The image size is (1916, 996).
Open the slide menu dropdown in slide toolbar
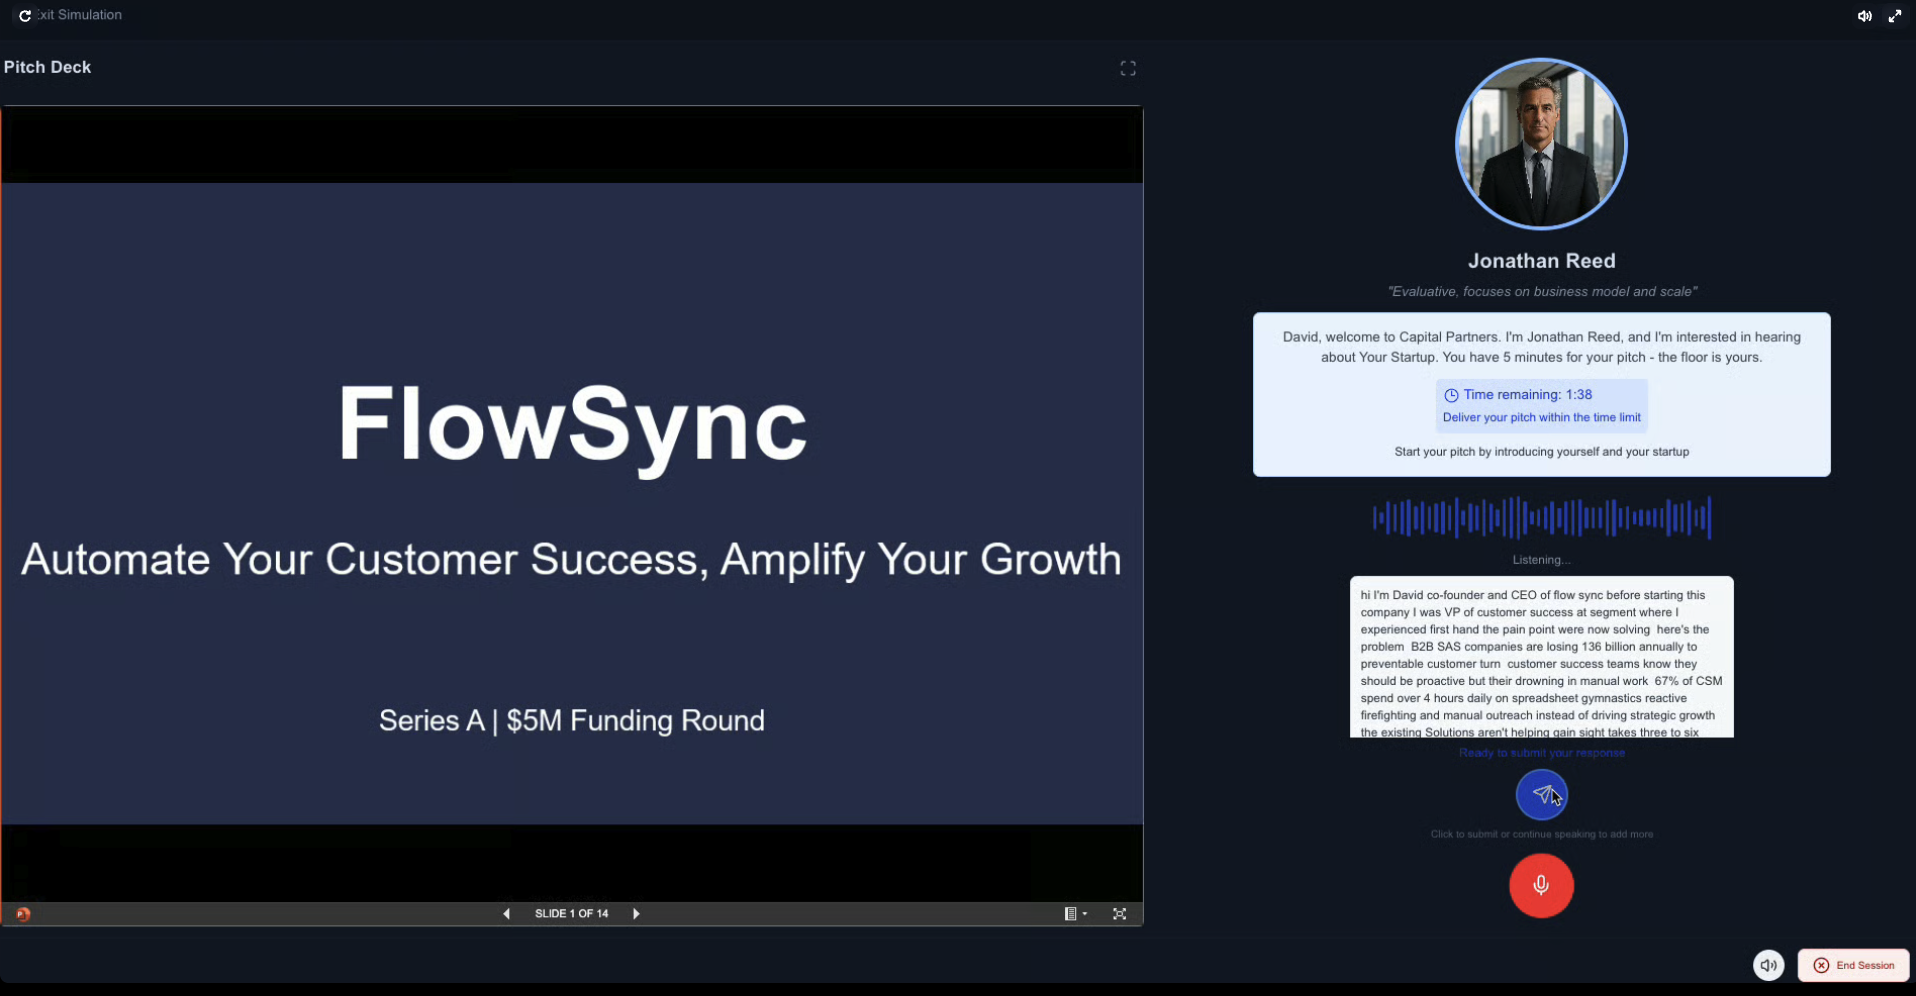click(1075, 914)
